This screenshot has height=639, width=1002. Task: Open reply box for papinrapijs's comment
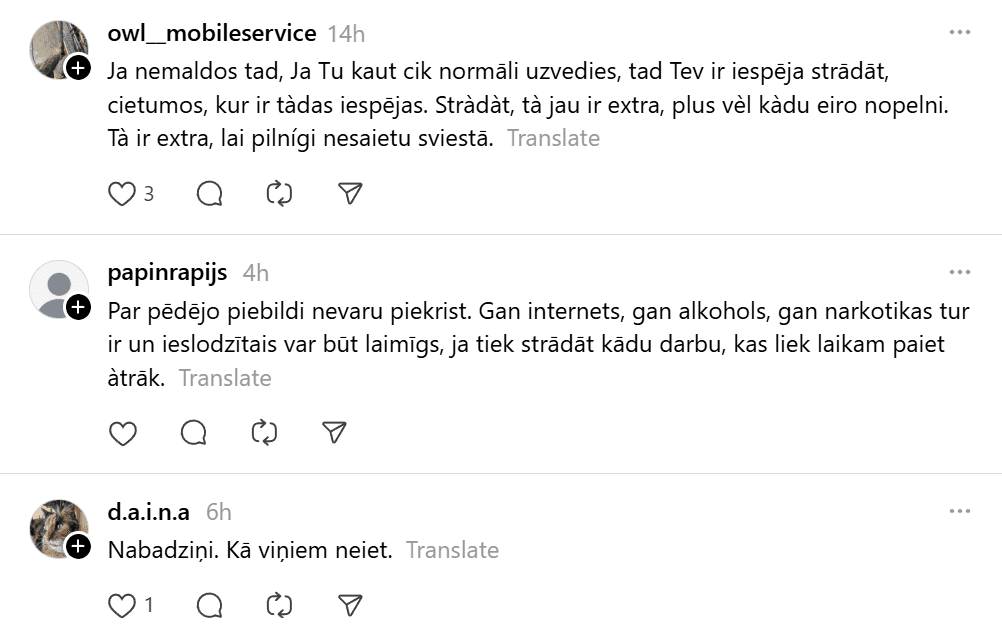(194, 432)
